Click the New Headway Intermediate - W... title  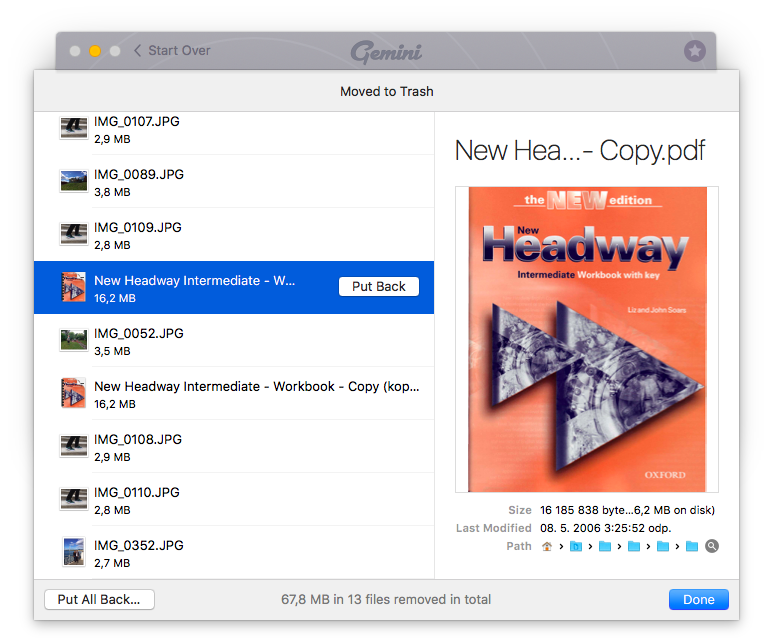click(194, 281)
